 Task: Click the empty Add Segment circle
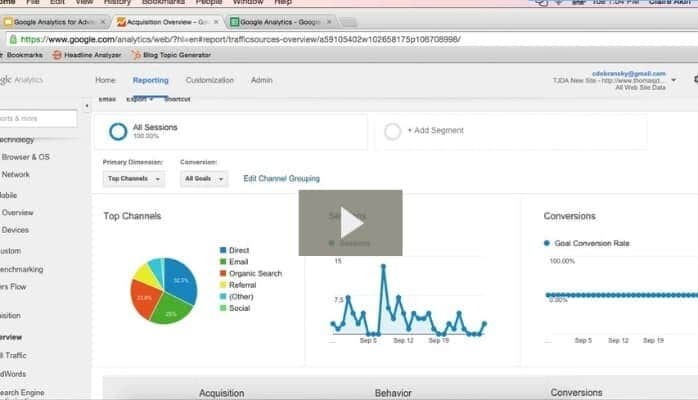pyautogui.click(x=393, y=131)
